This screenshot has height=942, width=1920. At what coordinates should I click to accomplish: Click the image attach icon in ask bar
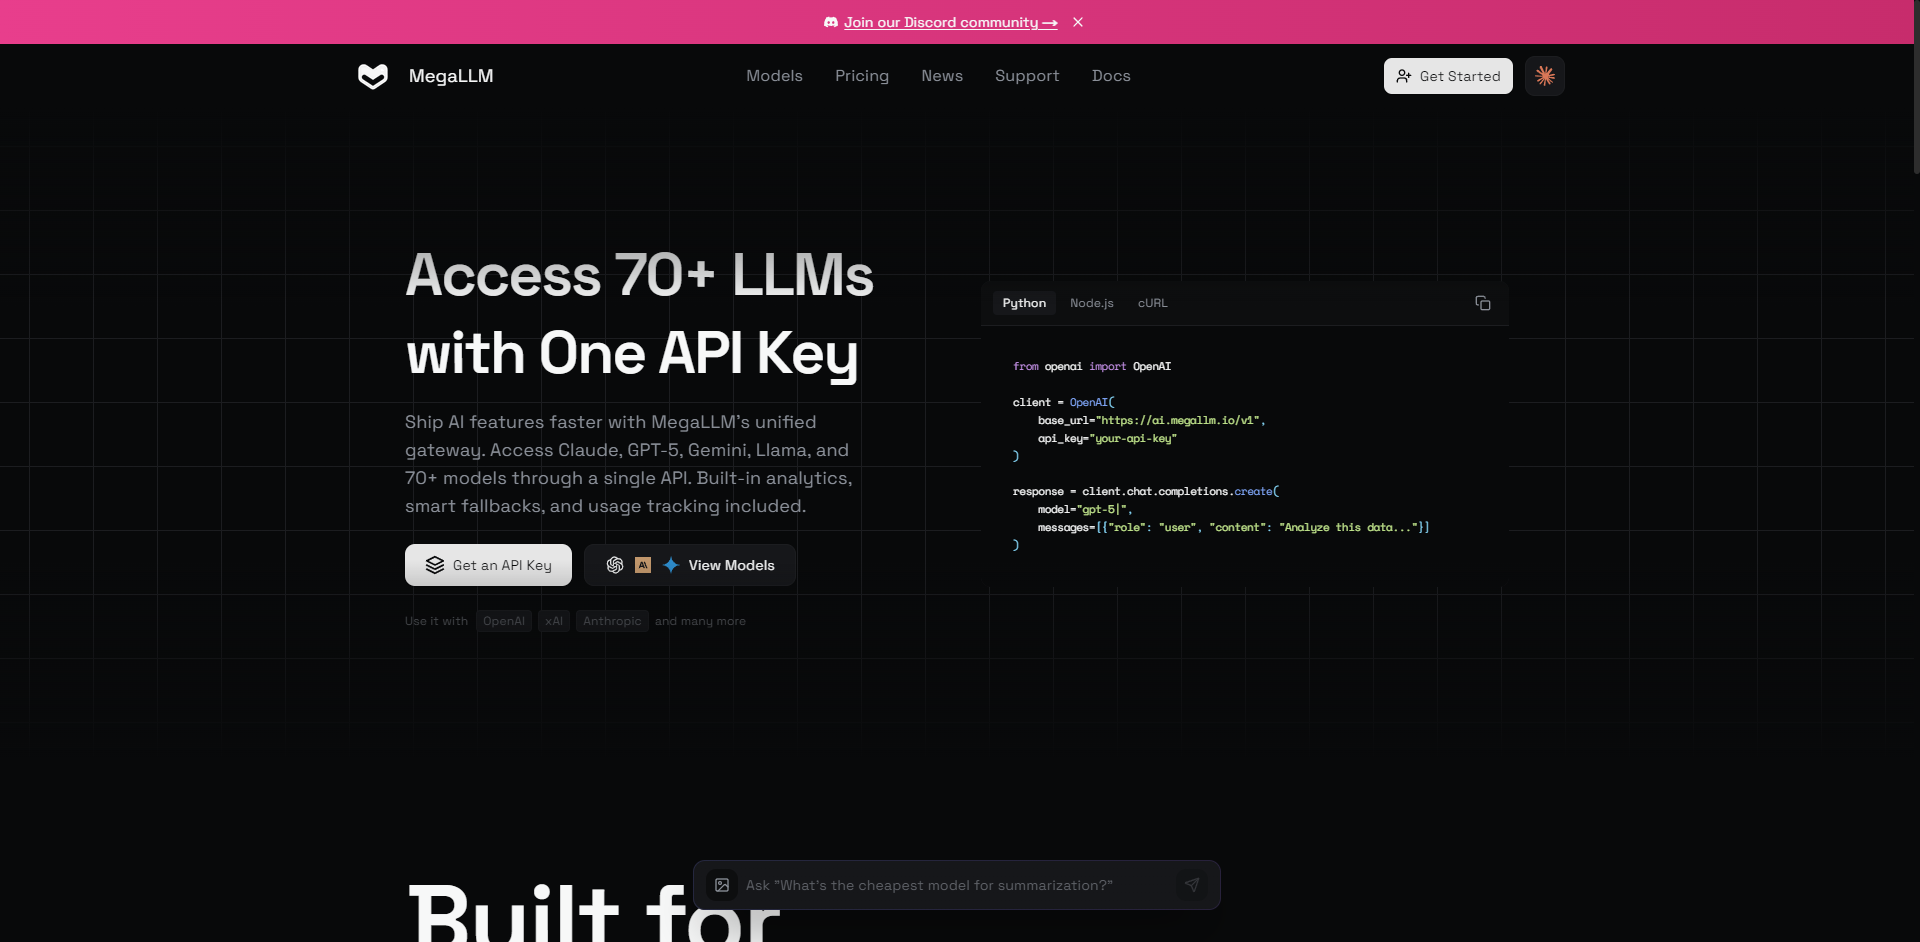click(x=722, y=885)
